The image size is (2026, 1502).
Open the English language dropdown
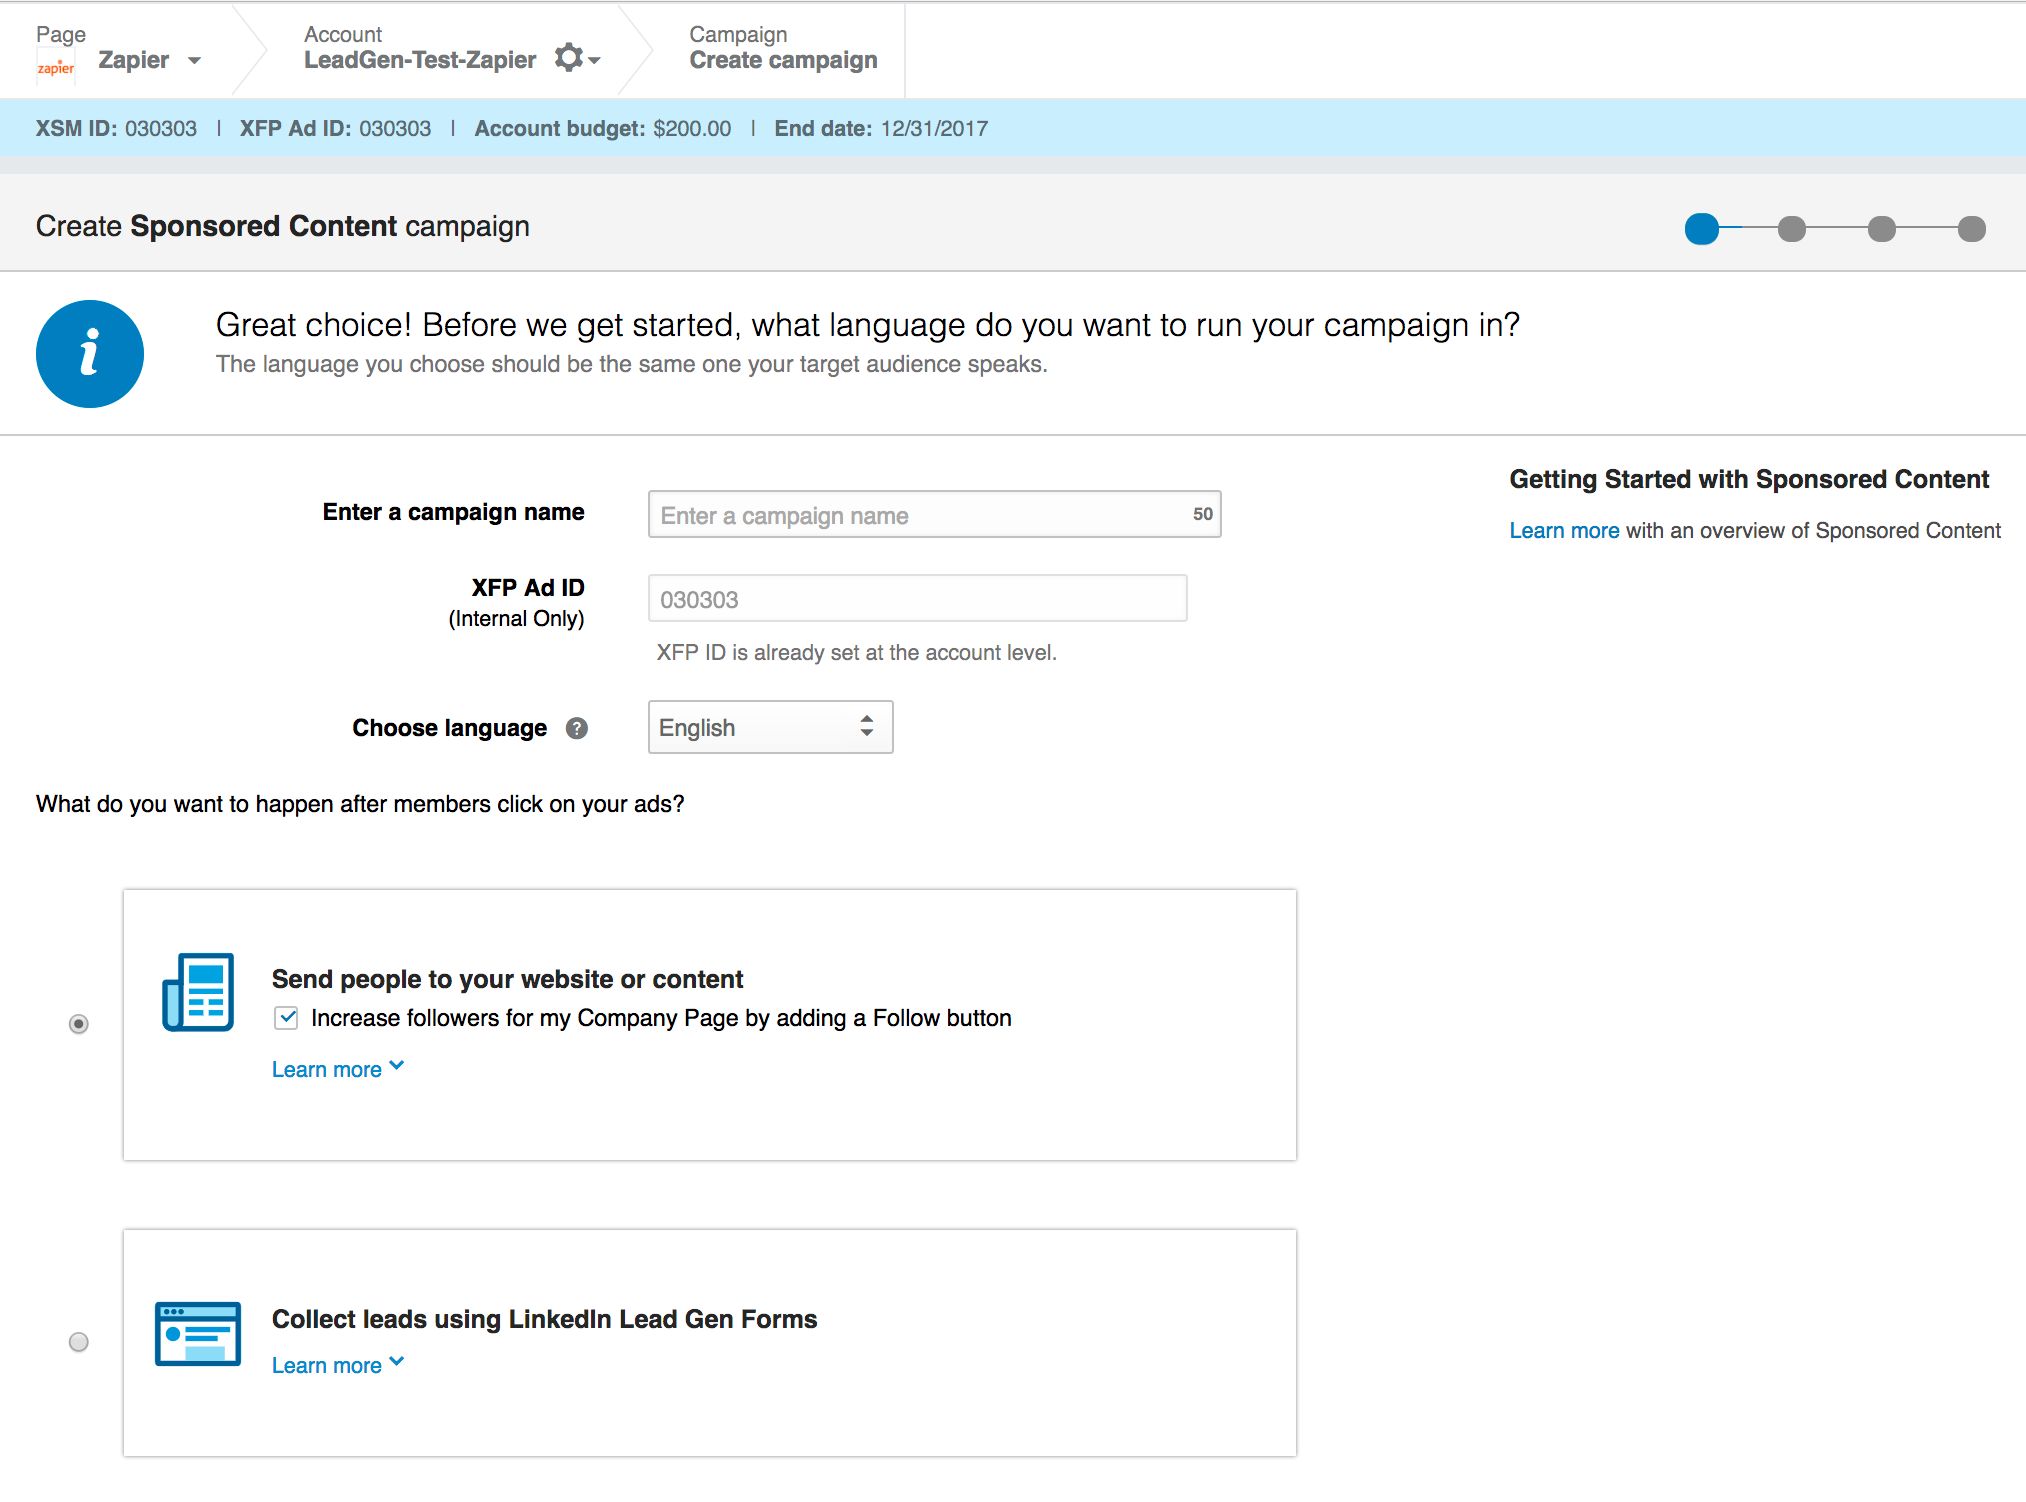click(x=770, y=727)
